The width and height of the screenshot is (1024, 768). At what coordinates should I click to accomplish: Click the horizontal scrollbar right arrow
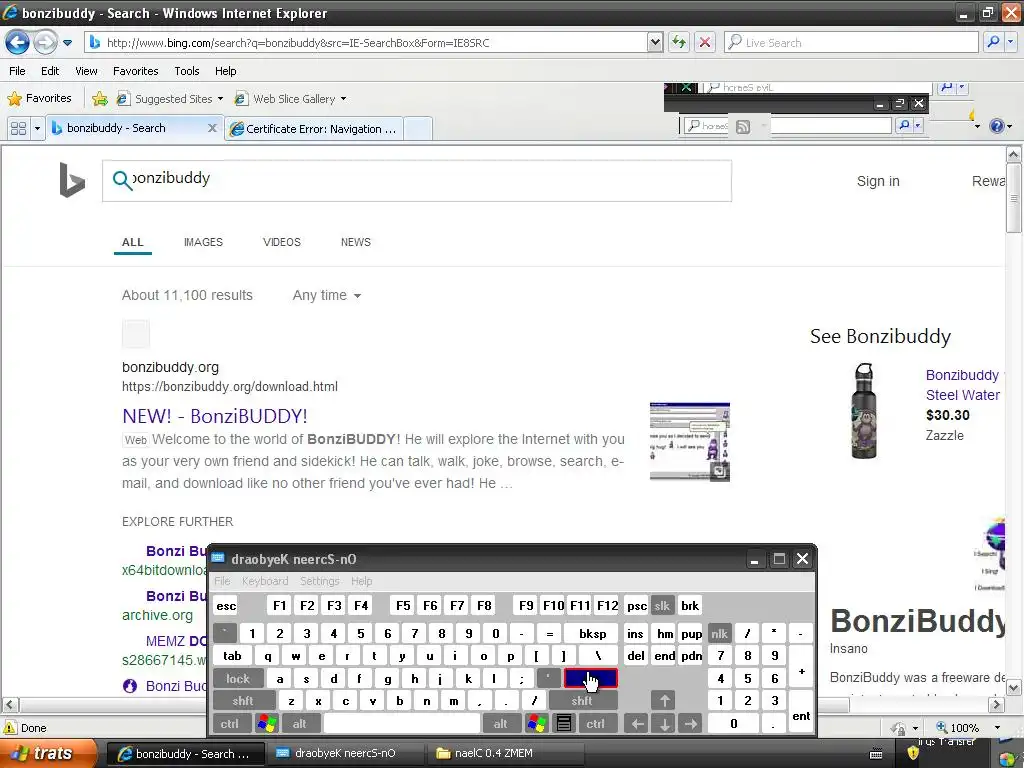[x=996, y=705]
